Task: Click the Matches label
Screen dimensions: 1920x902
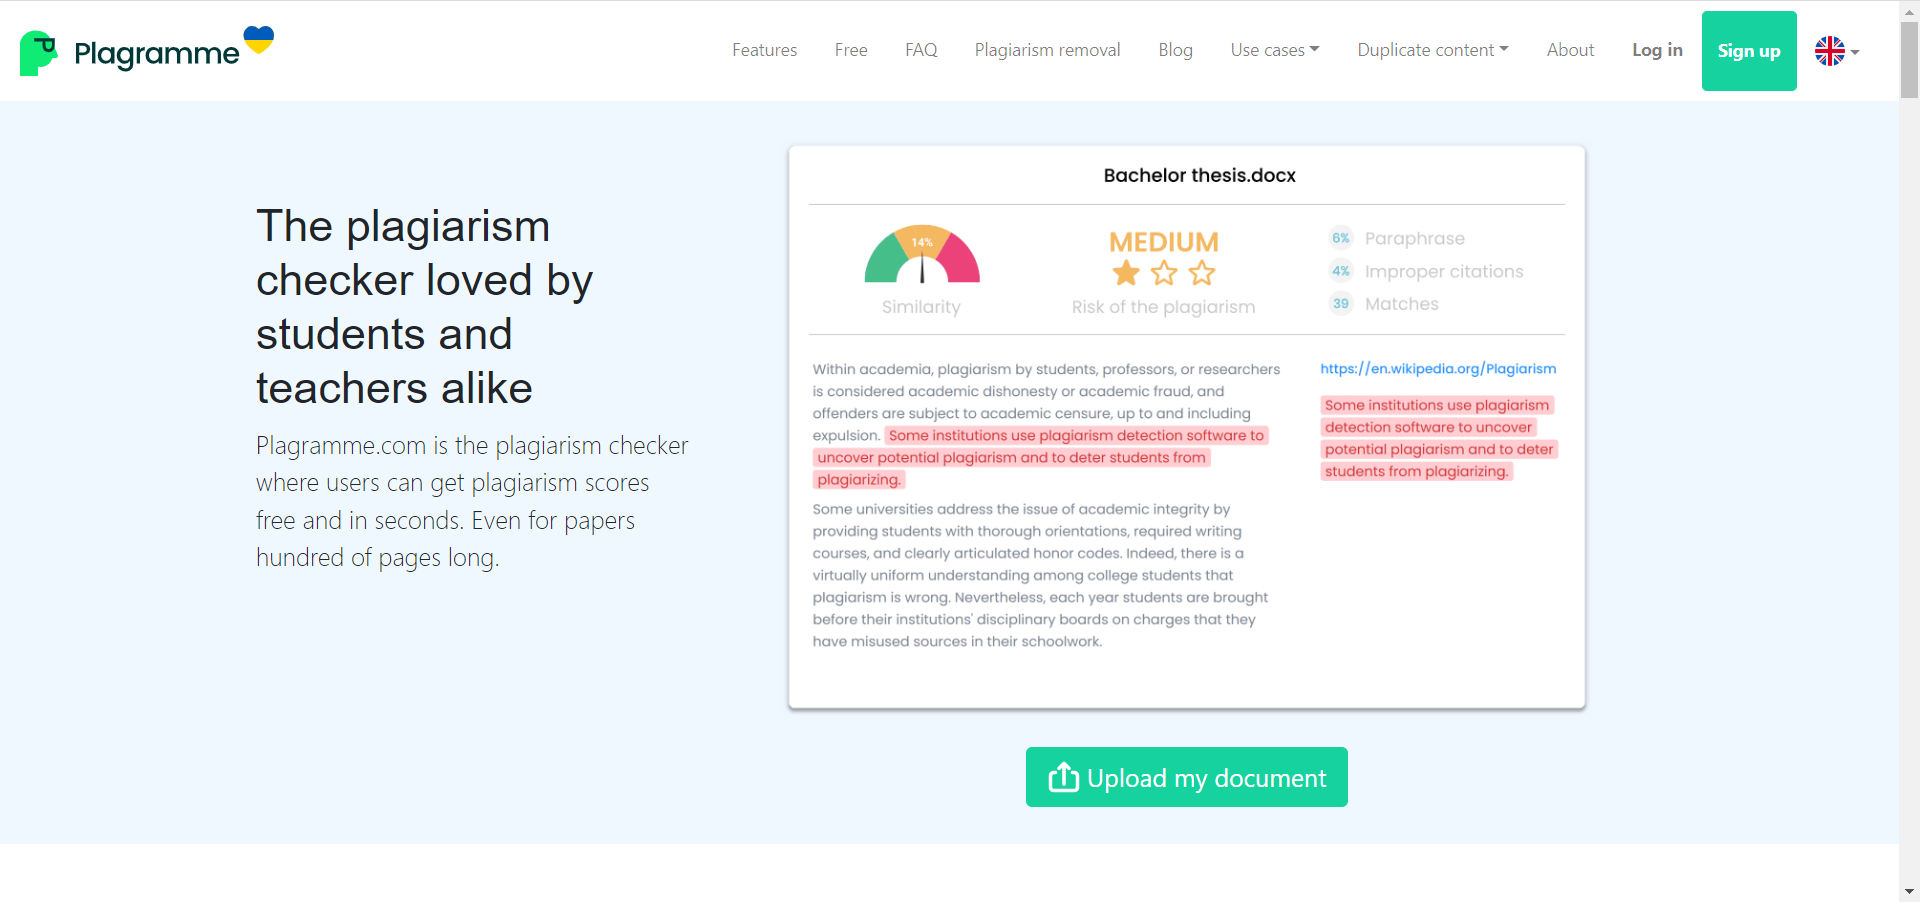Action: (1402, 304)
